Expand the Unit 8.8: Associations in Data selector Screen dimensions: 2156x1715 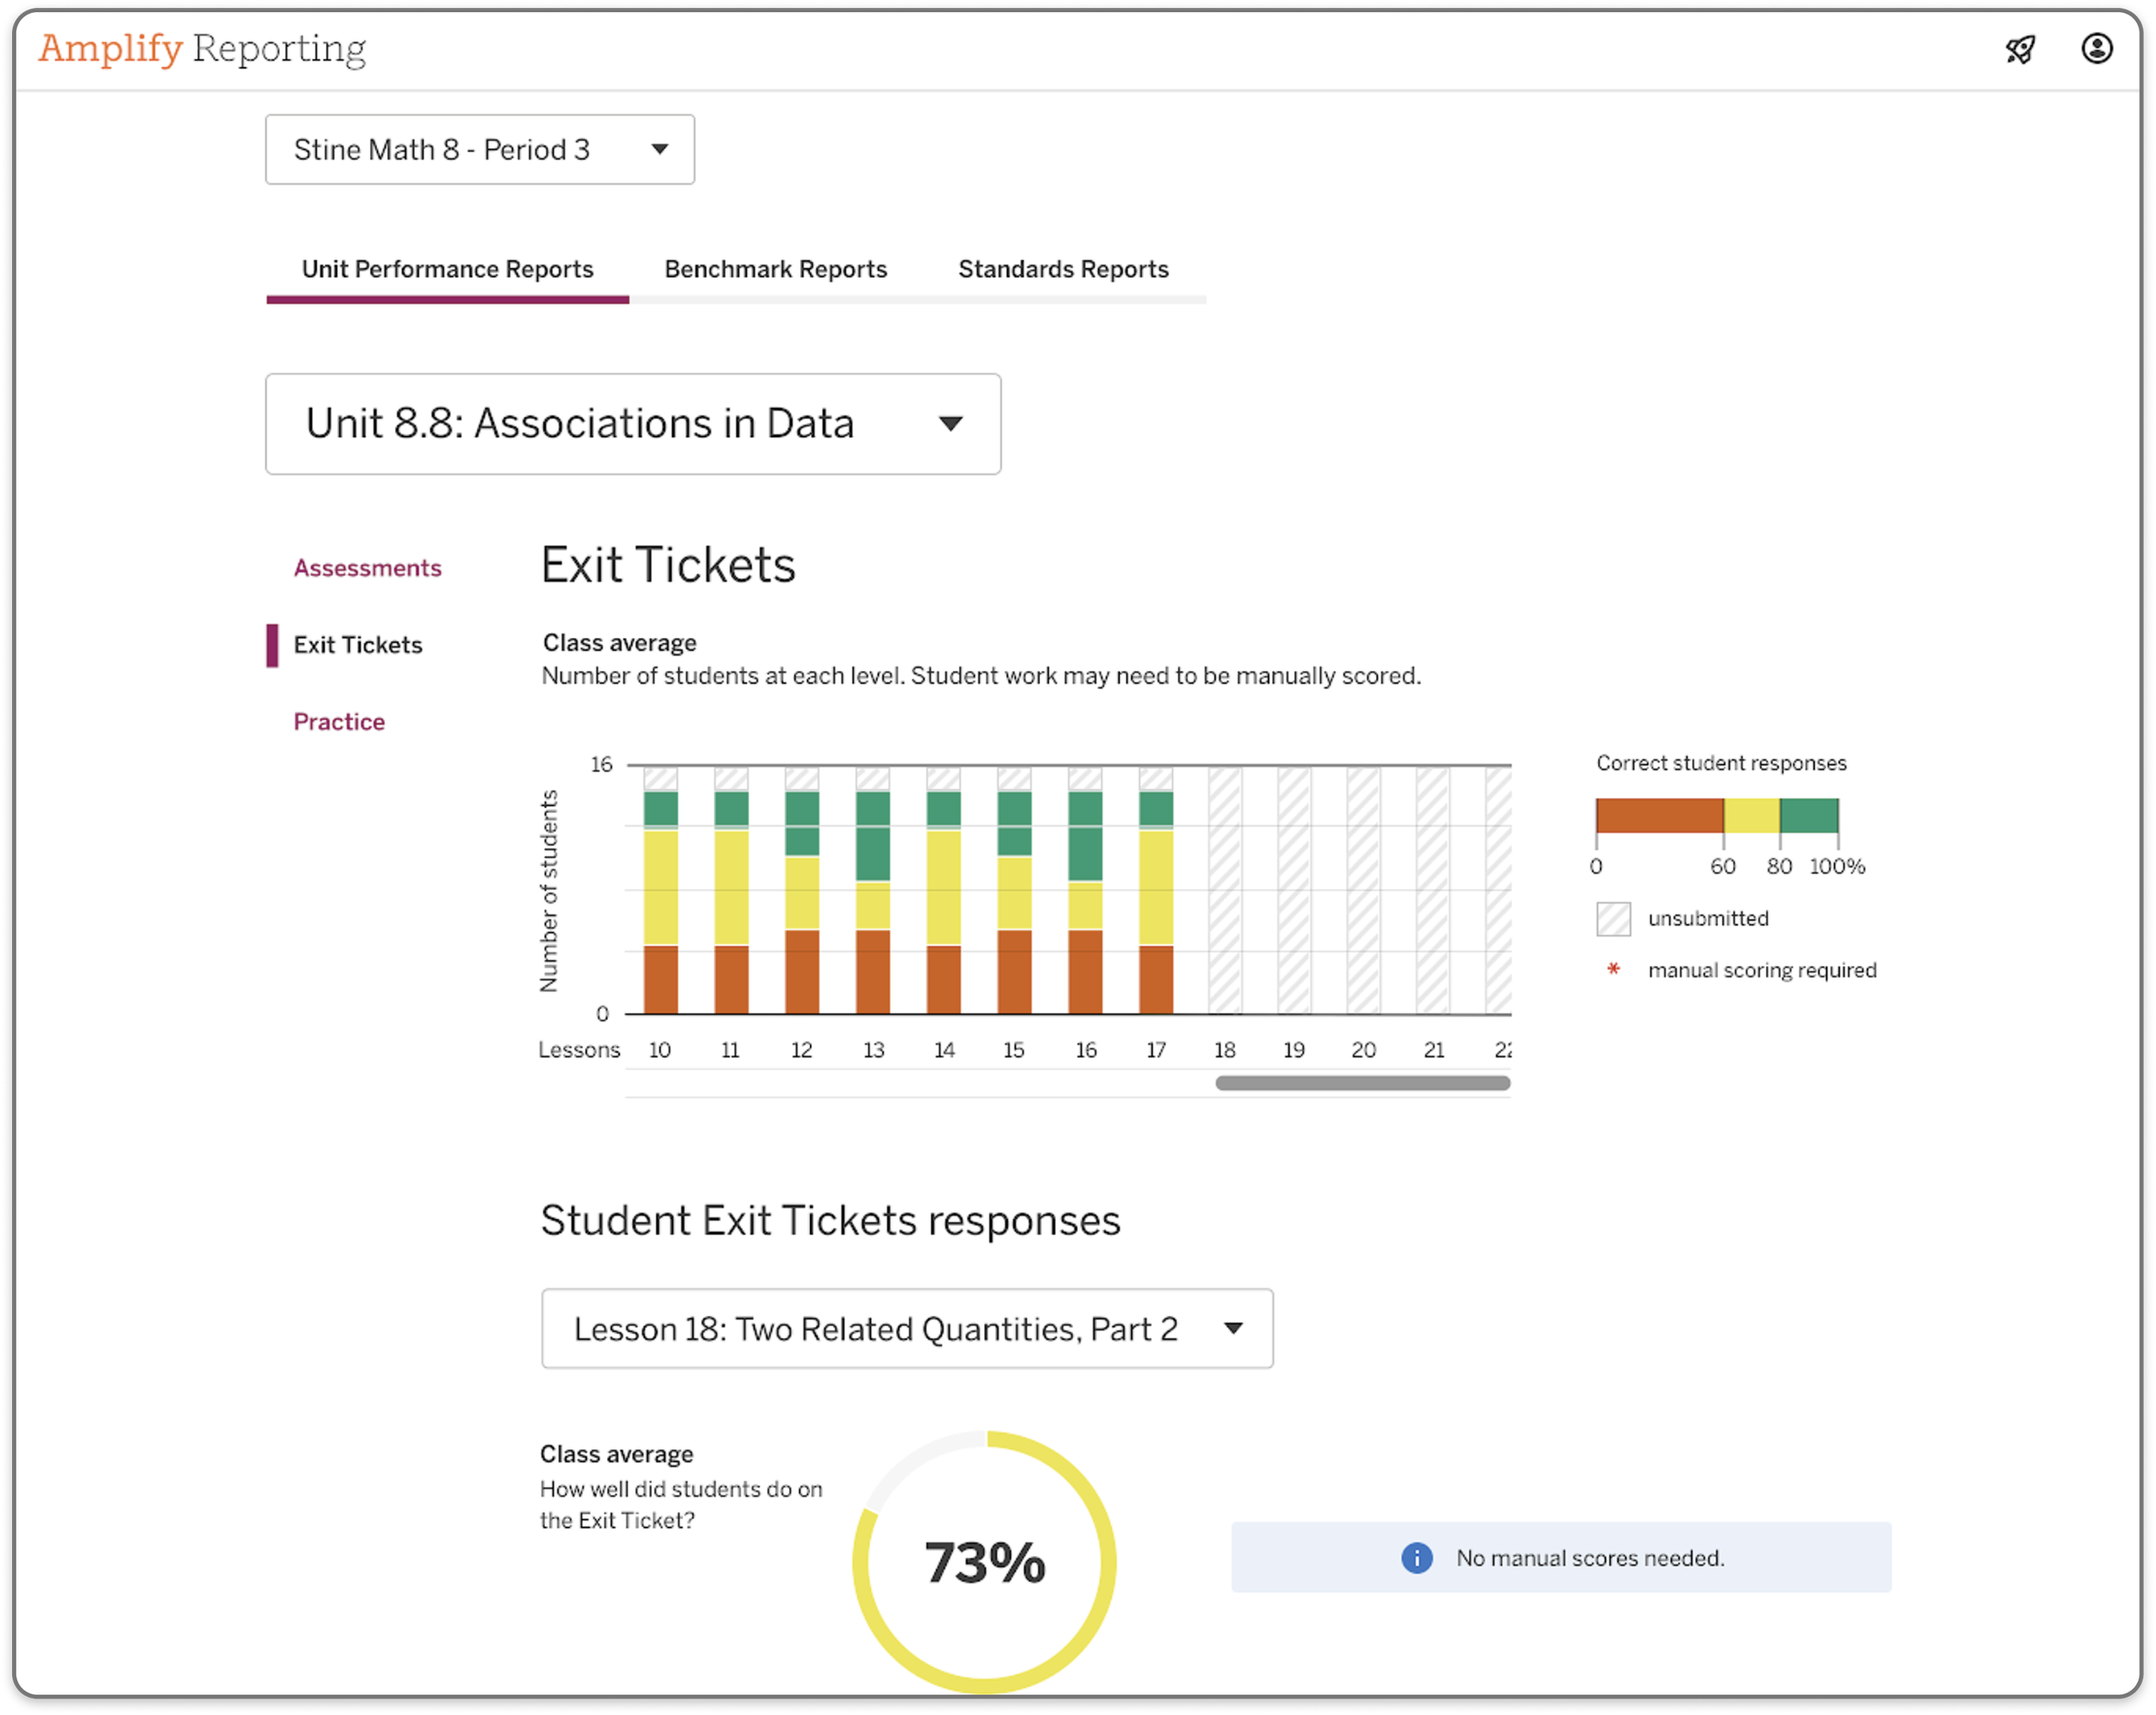click(x=633, y=424)
